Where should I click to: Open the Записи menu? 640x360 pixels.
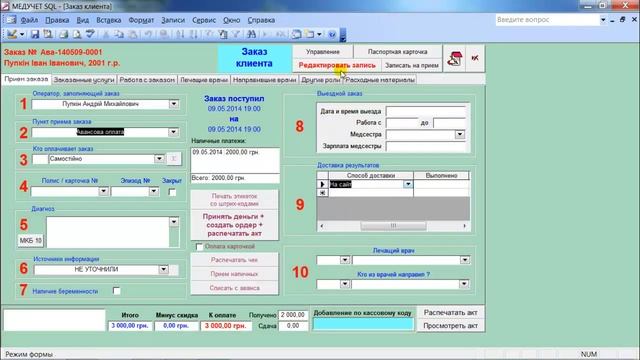[x=173, y=20]
